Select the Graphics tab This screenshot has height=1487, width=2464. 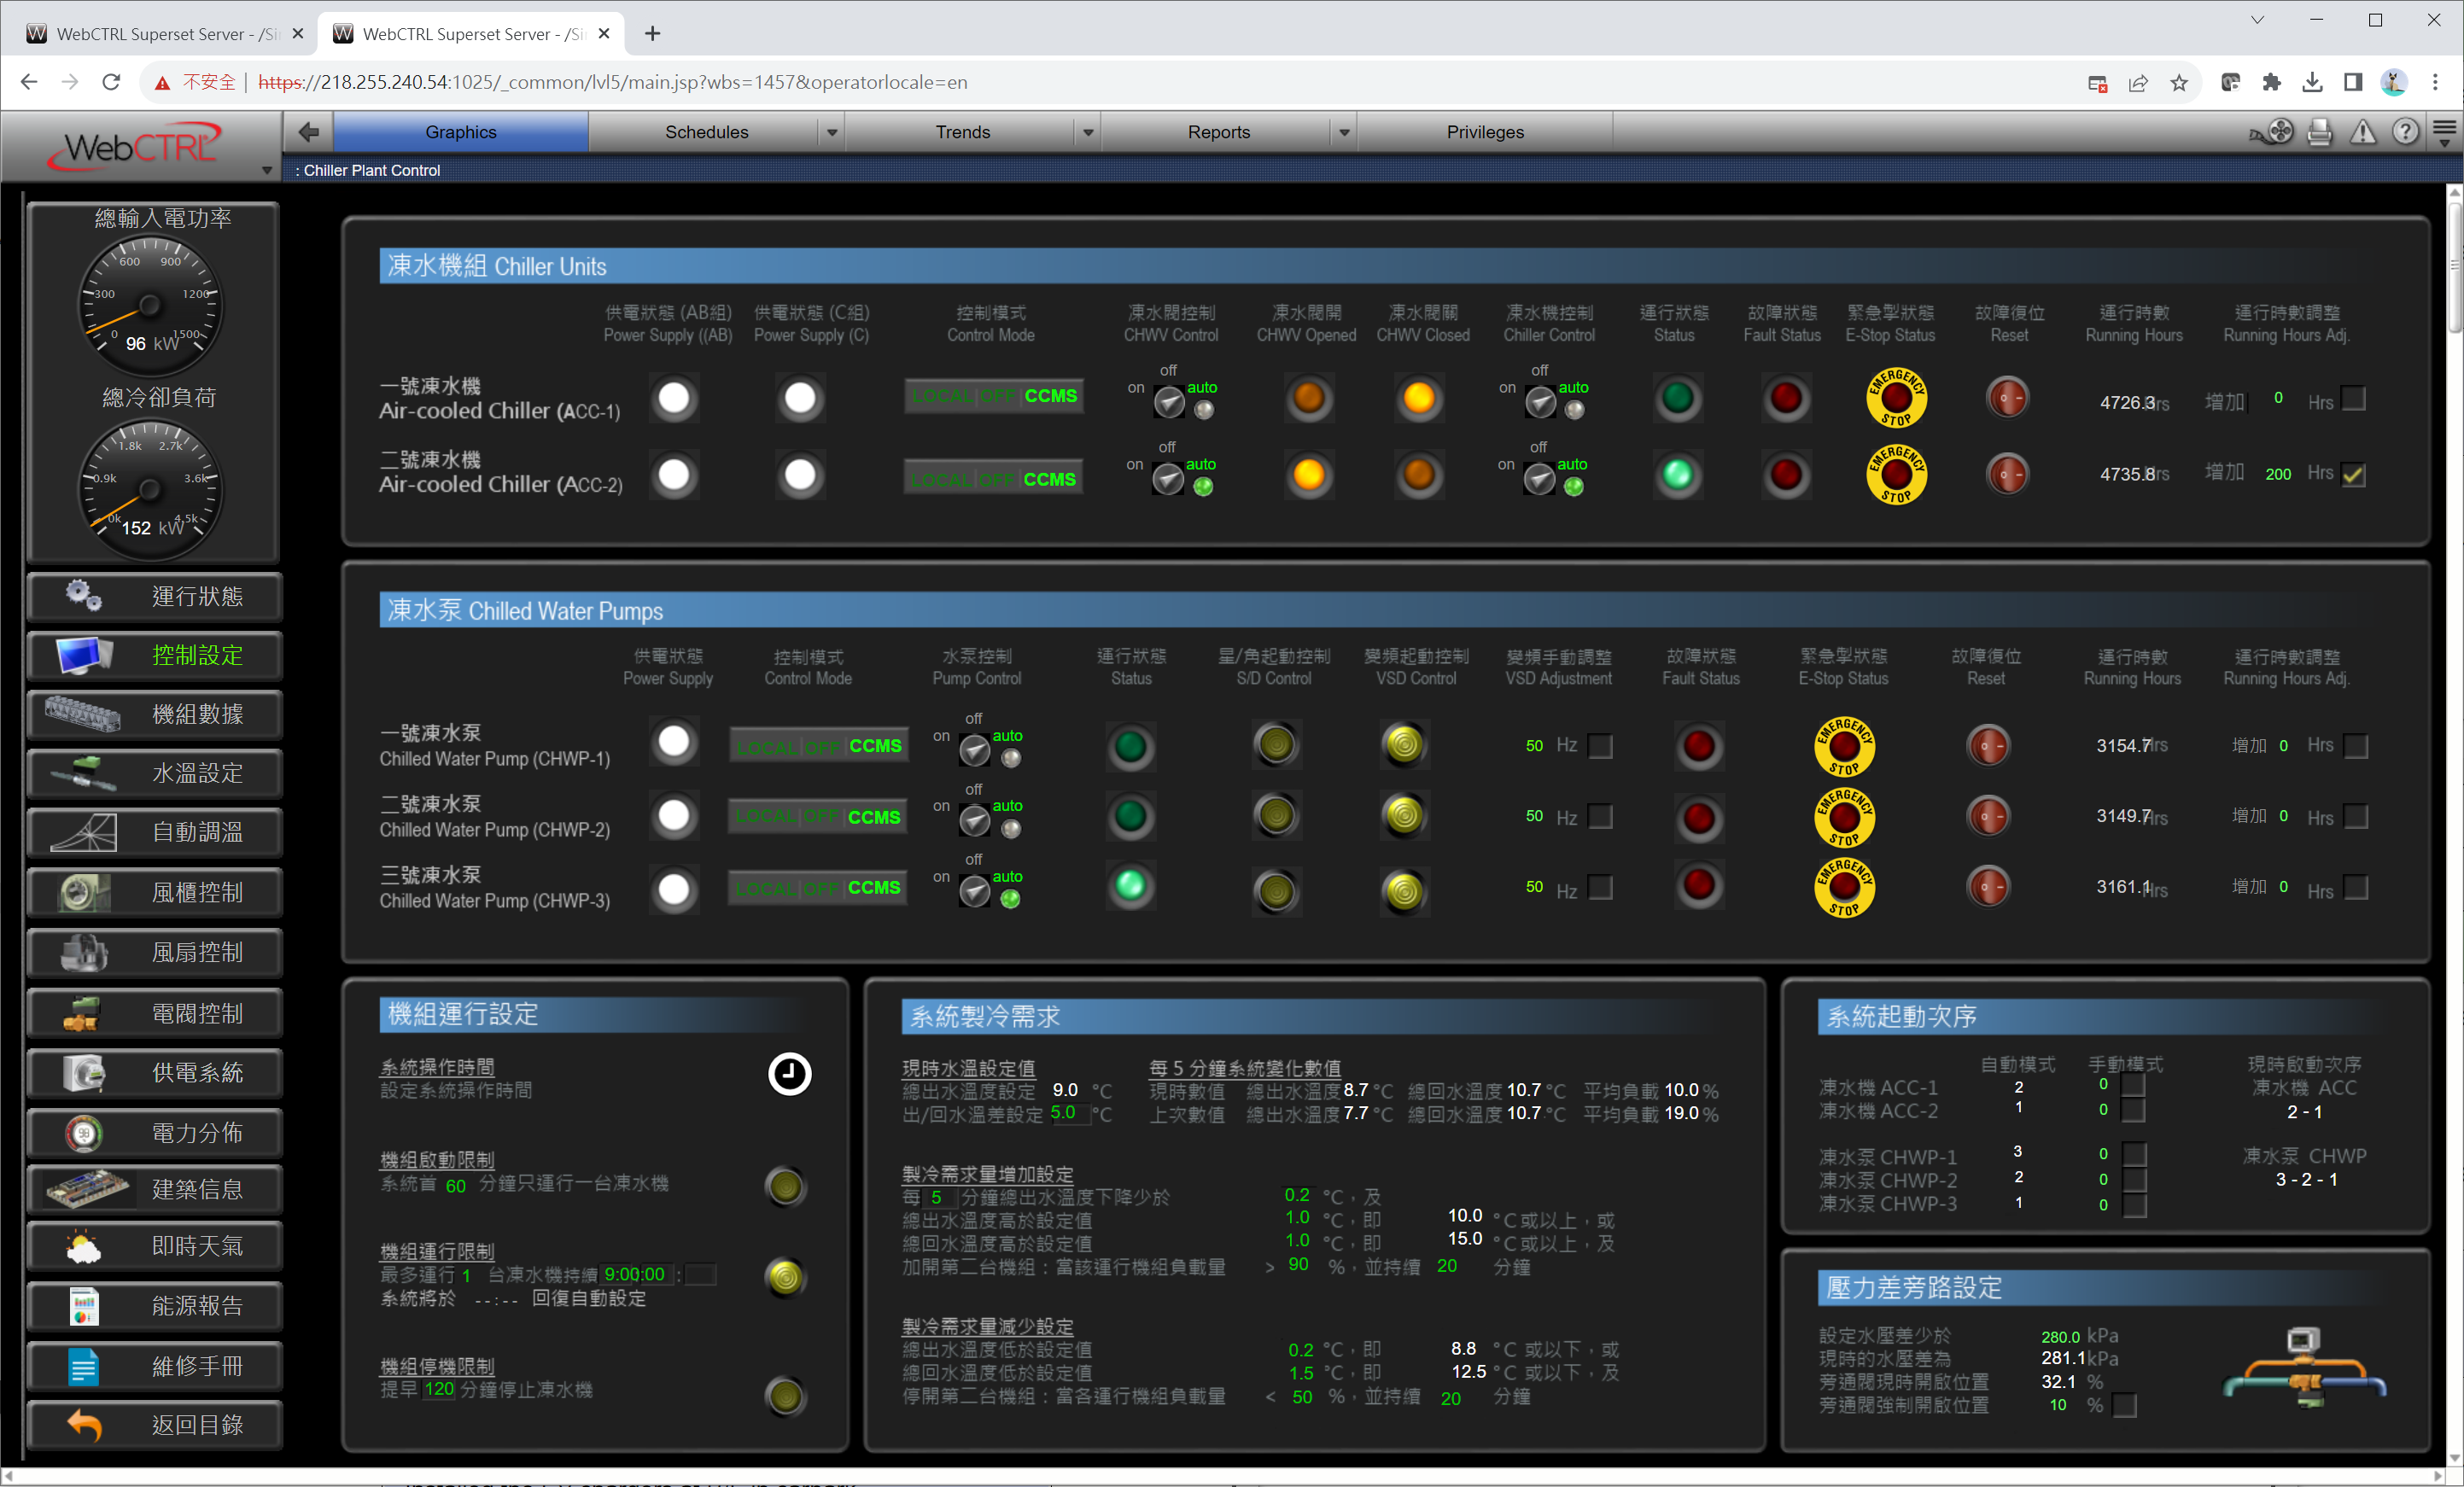460,132
